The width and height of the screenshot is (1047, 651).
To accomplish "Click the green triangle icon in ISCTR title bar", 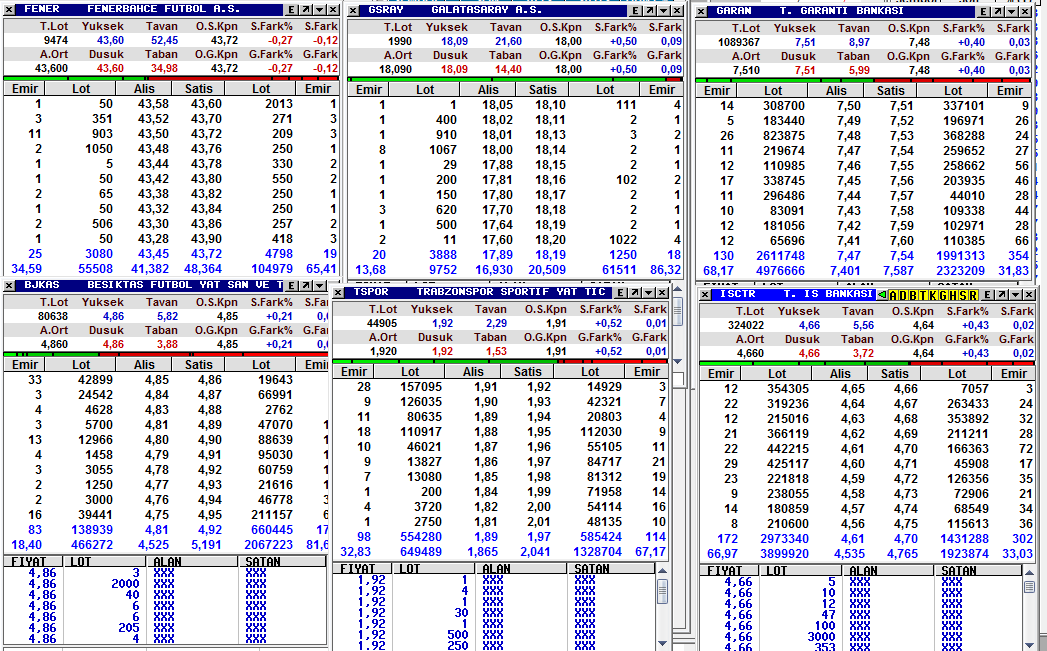I will tap(881, 296).
